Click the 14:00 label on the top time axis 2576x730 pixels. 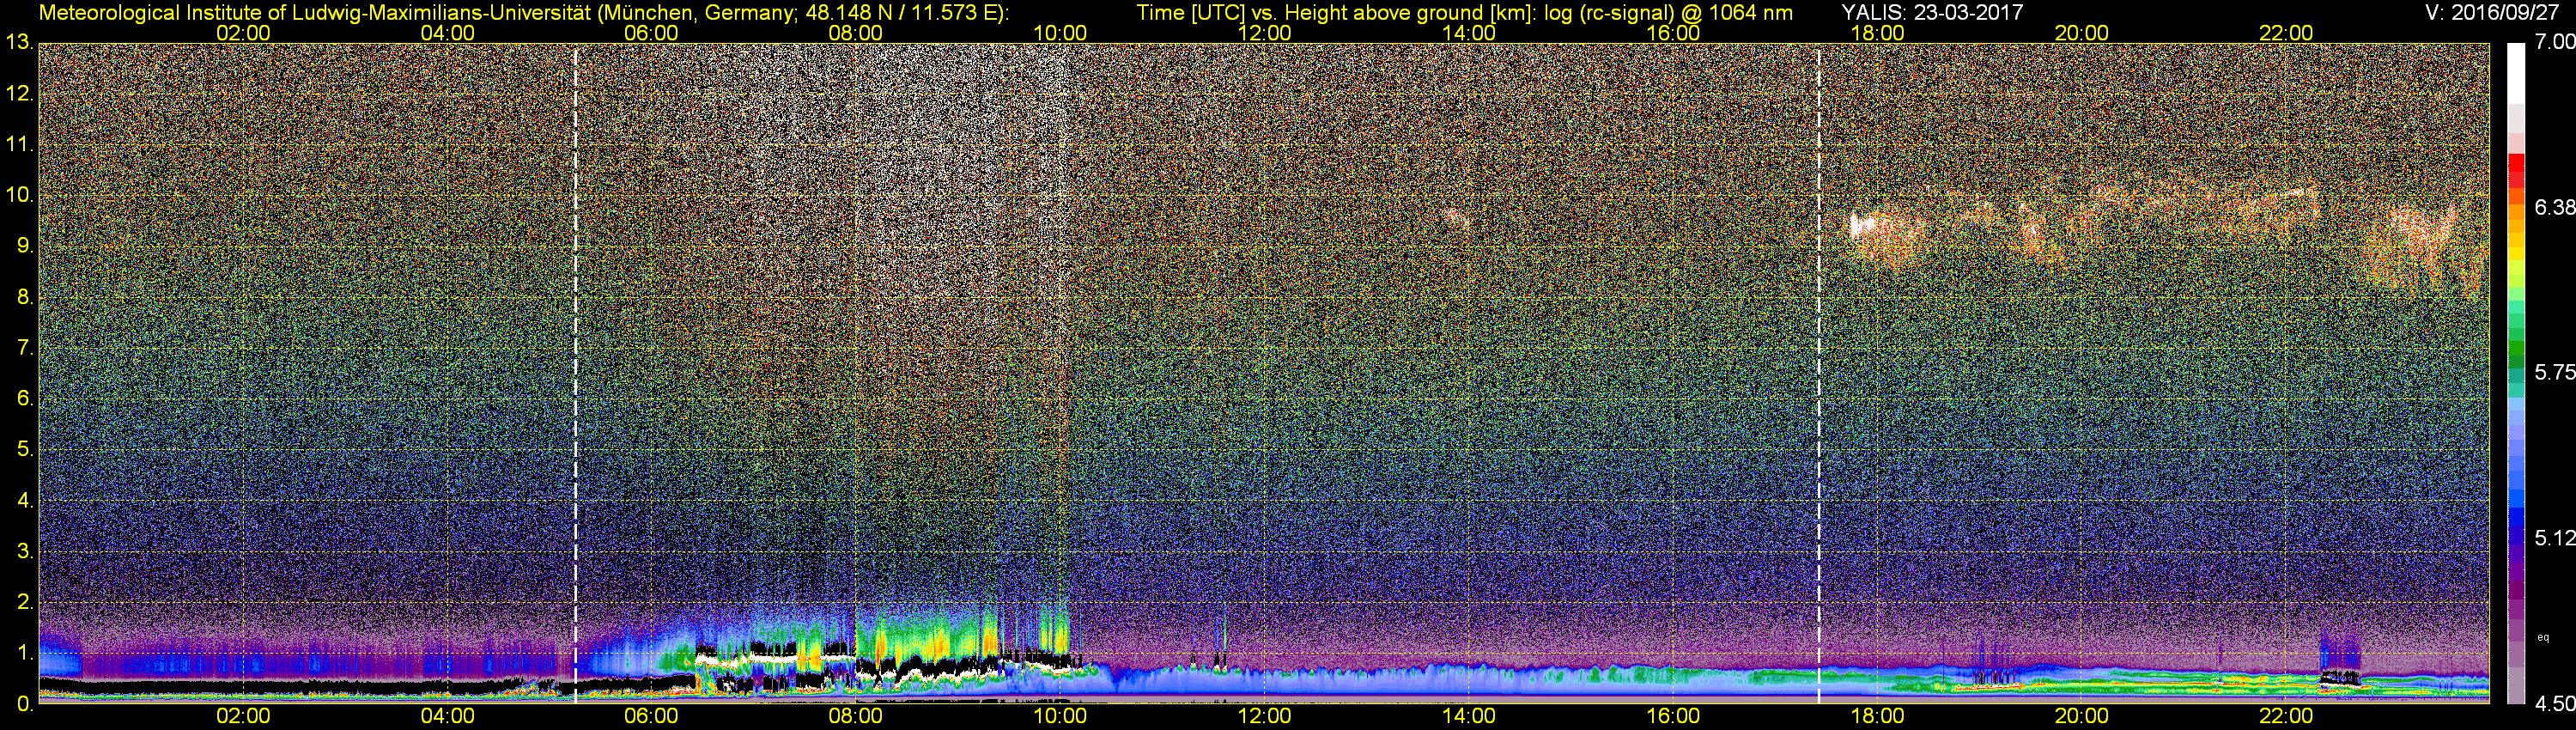(1469, 33)
